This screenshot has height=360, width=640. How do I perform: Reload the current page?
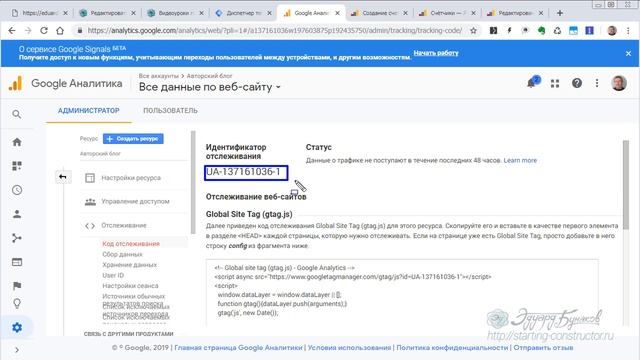point(44,31)
